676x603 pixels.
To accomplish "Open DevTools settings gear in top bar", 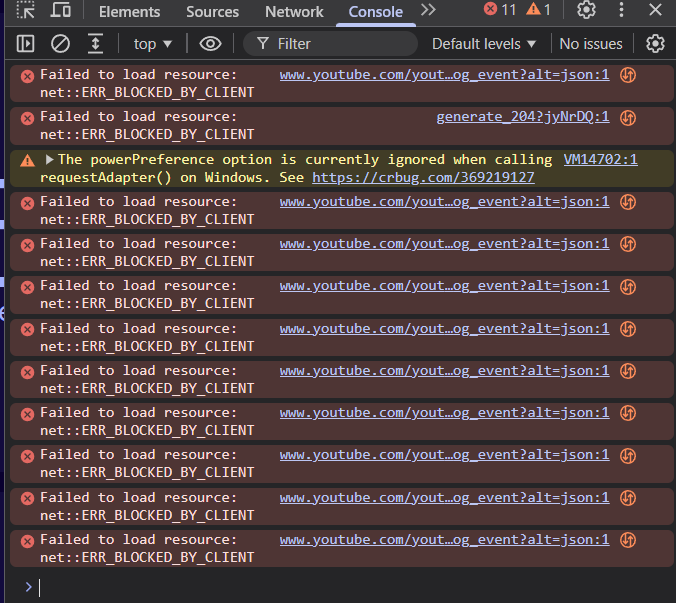I will 586,9.
